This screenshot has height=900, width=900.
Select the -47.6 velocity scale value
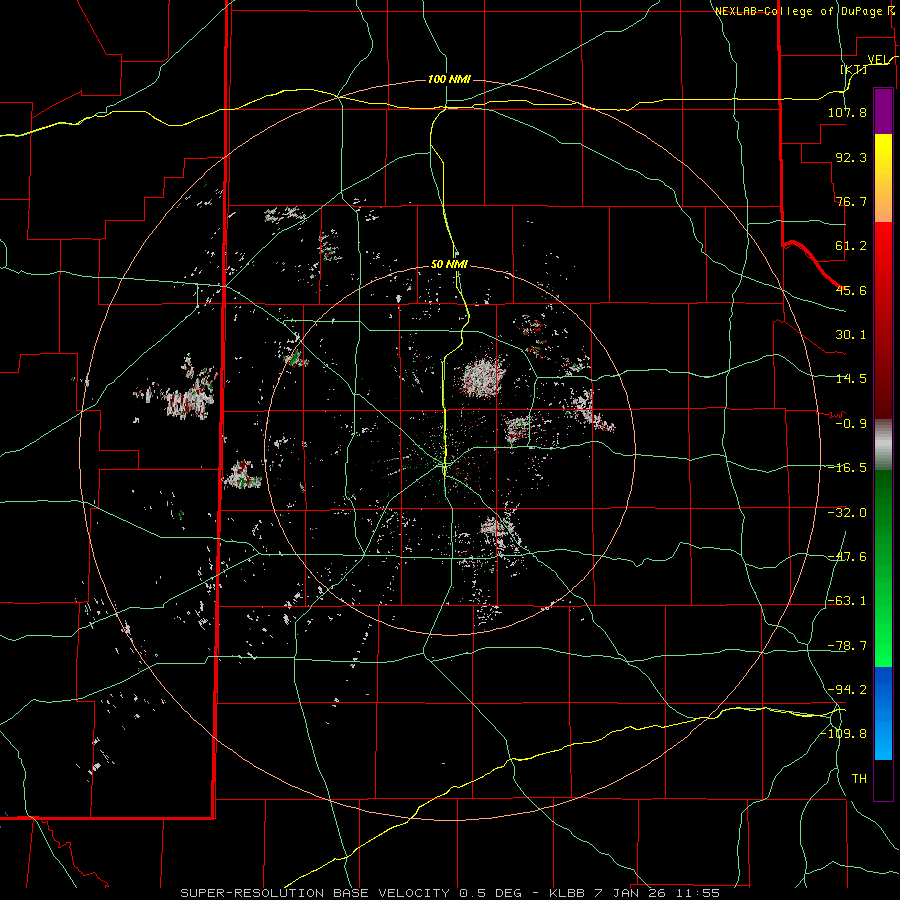pos(847,557)
